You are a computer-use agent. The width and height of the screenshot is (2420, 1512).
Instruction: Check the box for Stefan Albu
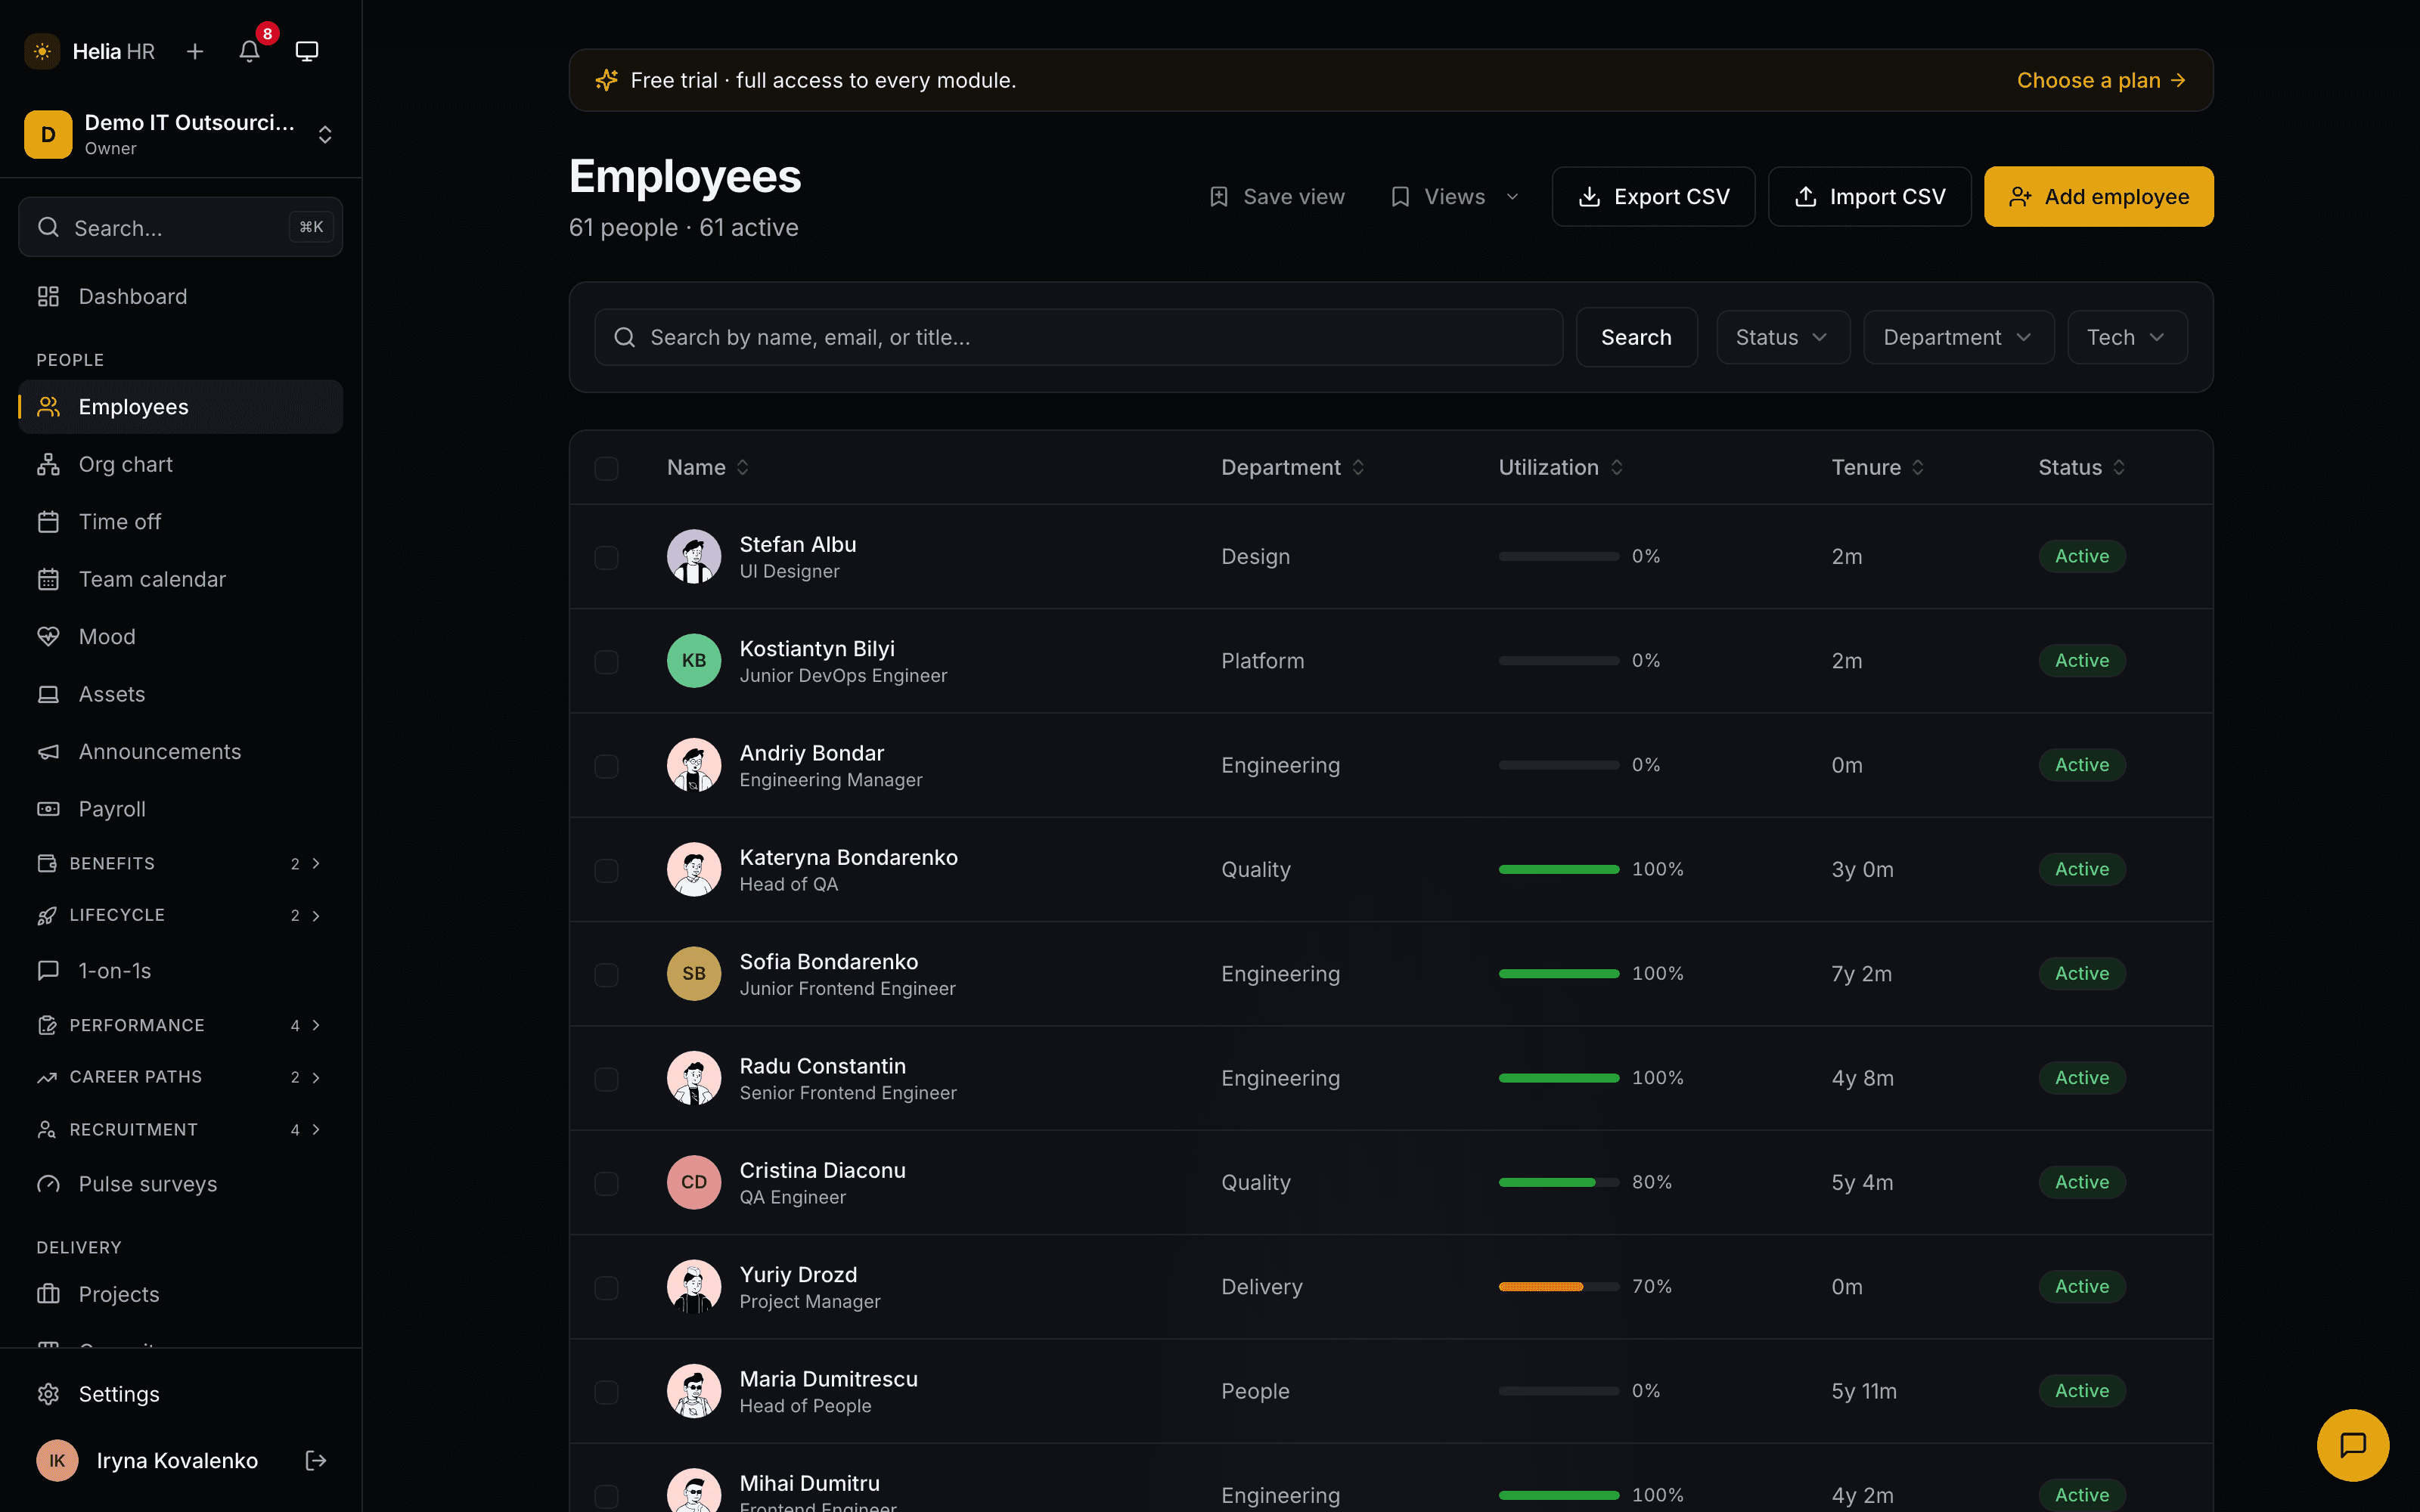(x=606, y=557)
